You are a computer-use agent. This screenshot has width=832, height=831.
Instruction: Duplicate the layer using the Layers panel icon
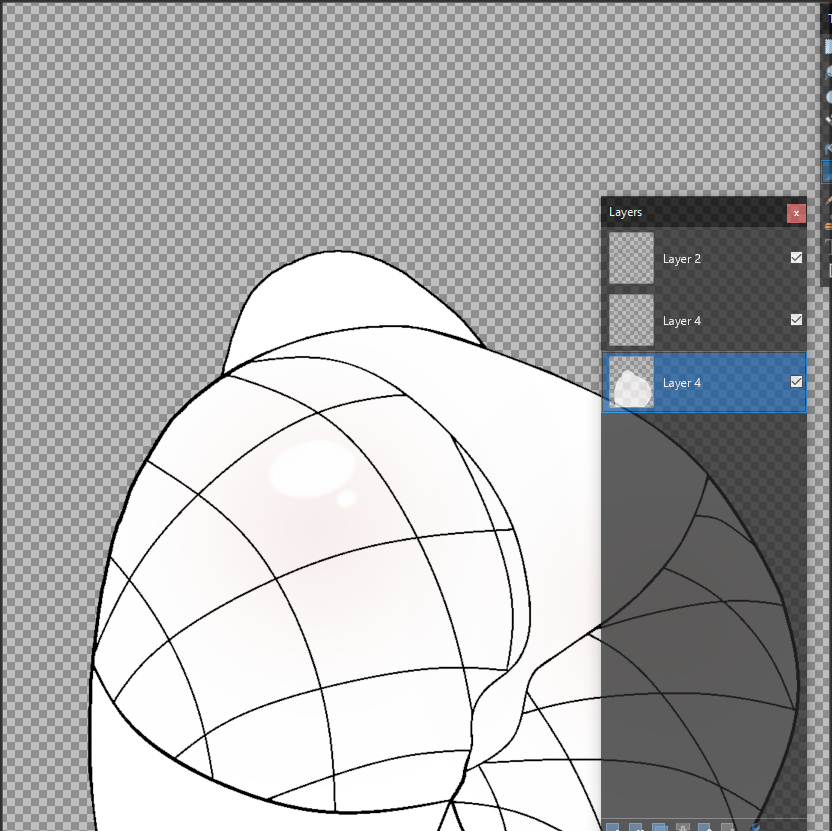(659, 827)
